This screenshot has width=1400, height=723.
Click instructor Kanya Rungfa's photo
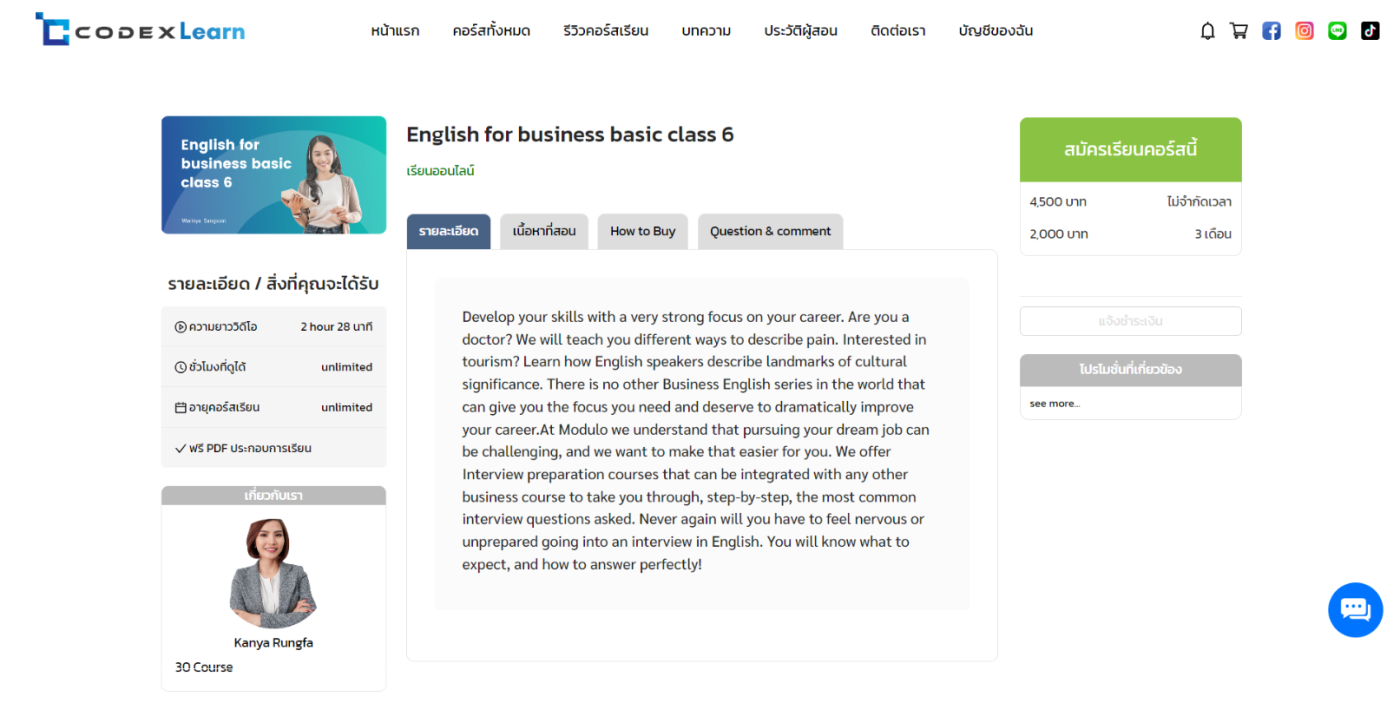click(273, 573)
